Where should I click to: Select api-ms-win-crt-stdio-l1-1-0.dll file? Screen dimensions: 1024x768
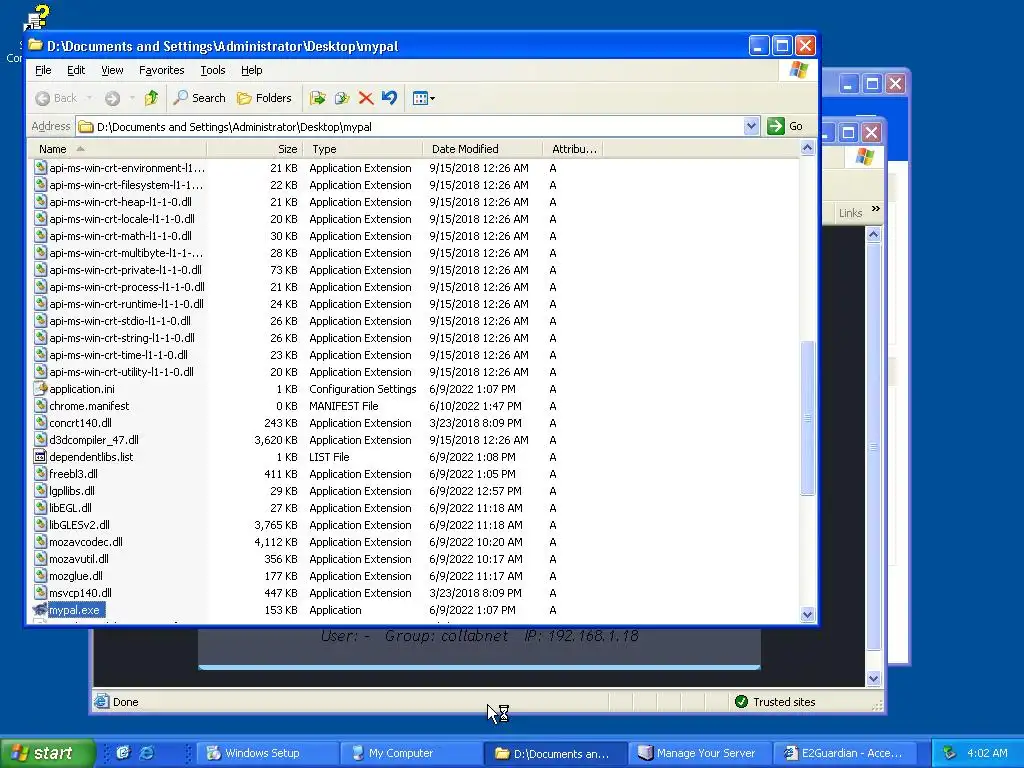pos(120,321)
